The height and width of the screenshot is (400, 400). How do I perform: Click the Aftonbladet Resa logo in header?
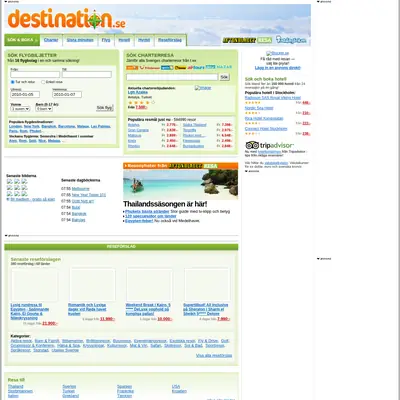pyautogui.click(x=247, y=40)
